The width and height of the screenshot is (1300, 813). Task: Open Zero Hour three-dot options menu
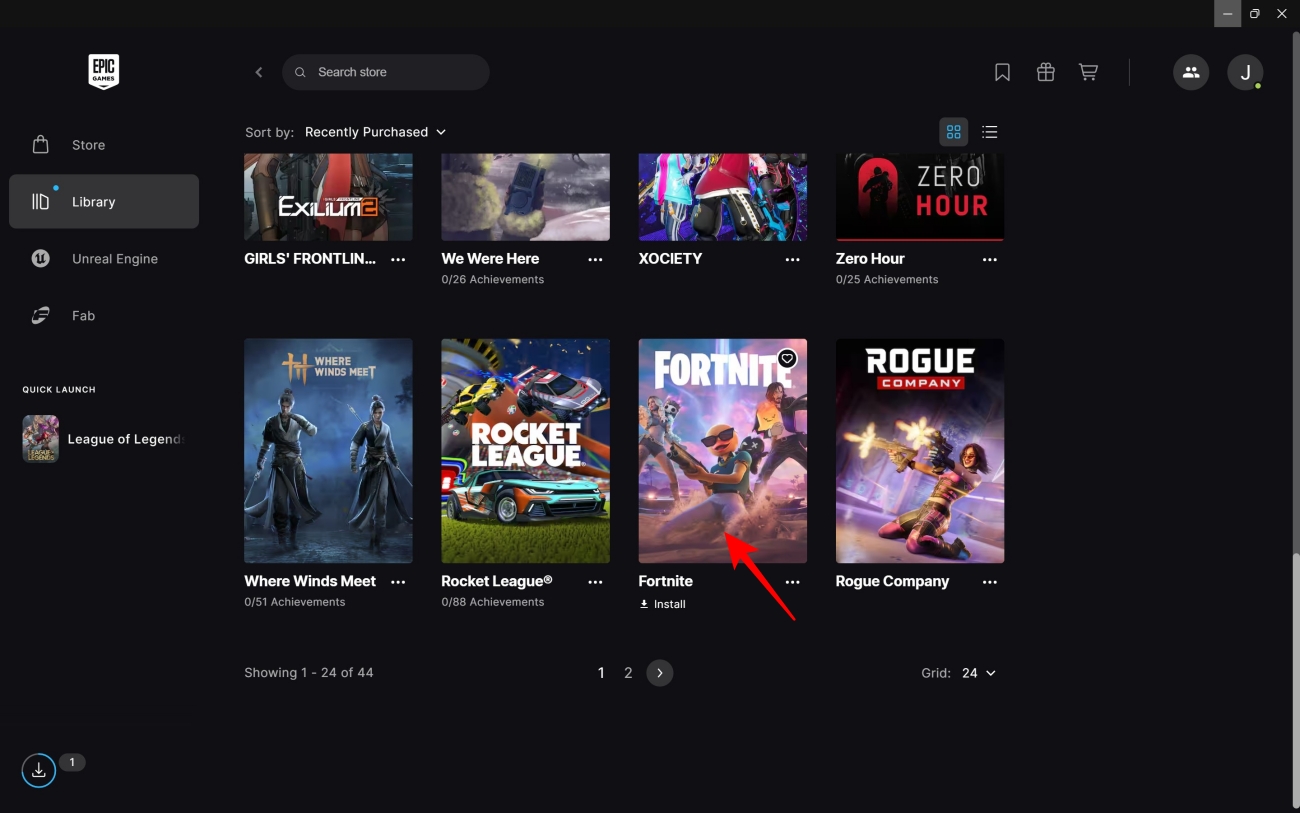pyautogui.click(x=990, y=259)
